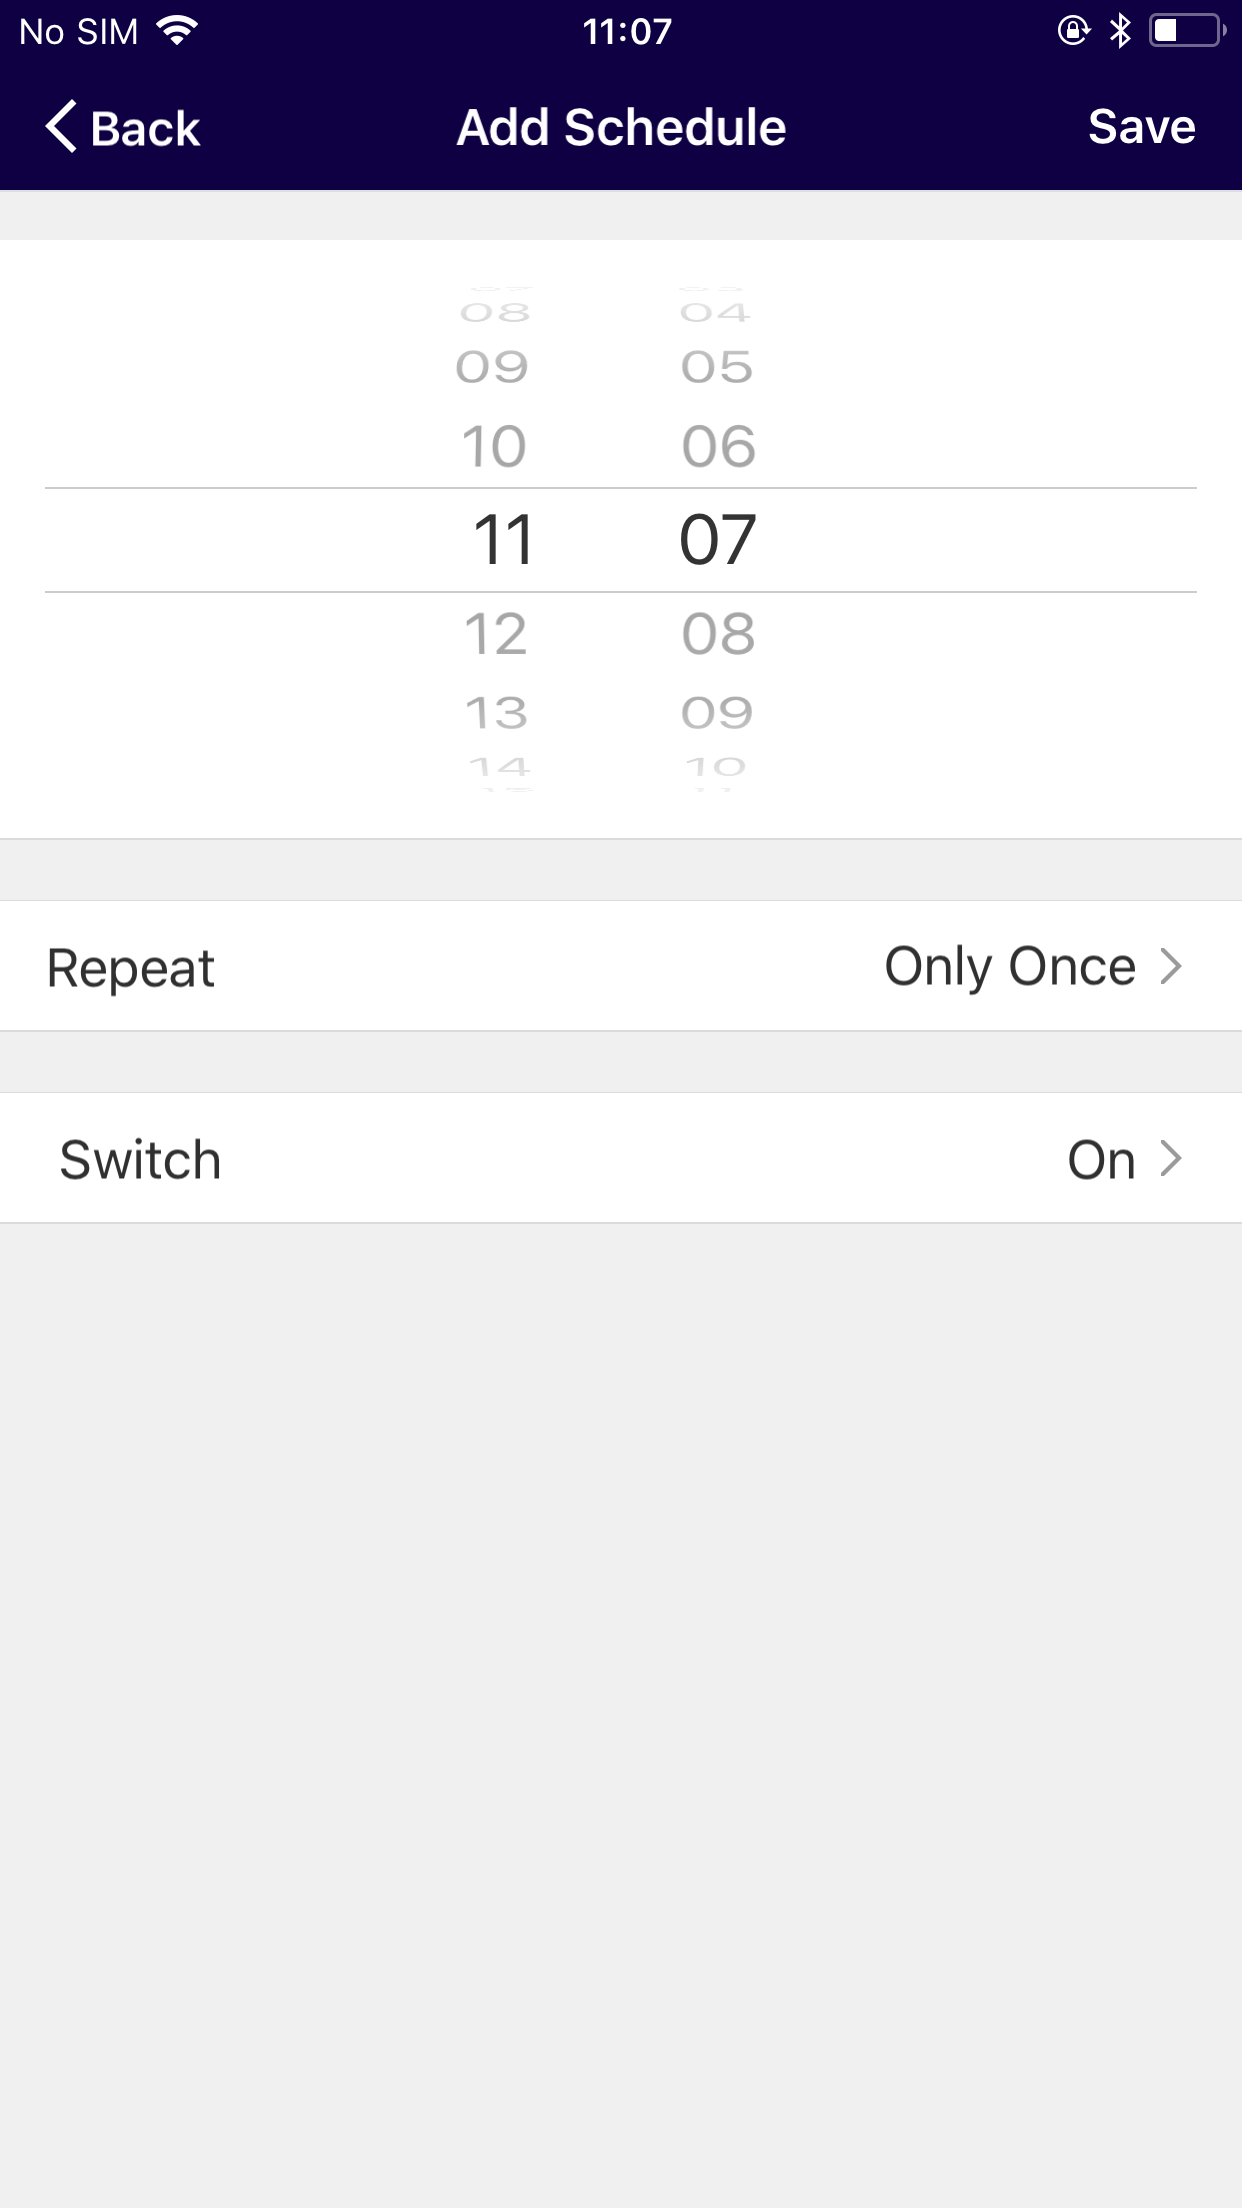This screenshot has width=1242, height=2208.
Task: Toggle the Switch On value
Action: (x=1101, y=1159)
